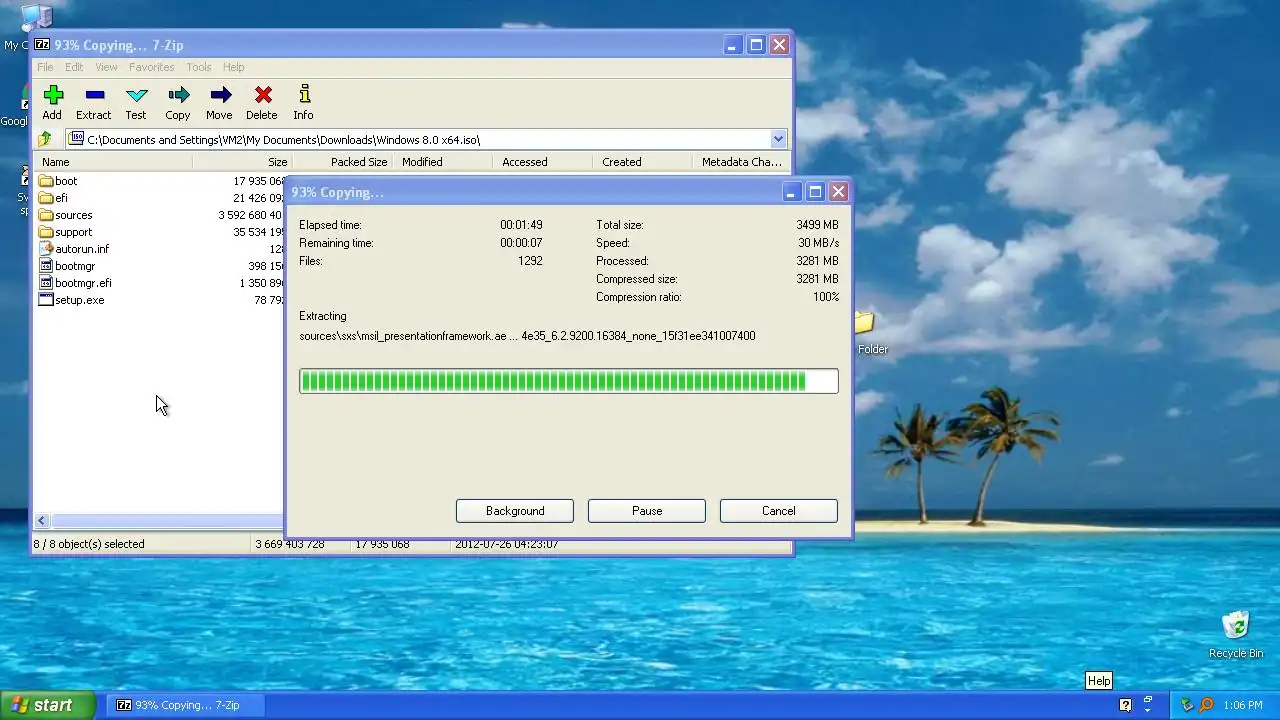Open the address path dropdown arrow

[778, 139]
